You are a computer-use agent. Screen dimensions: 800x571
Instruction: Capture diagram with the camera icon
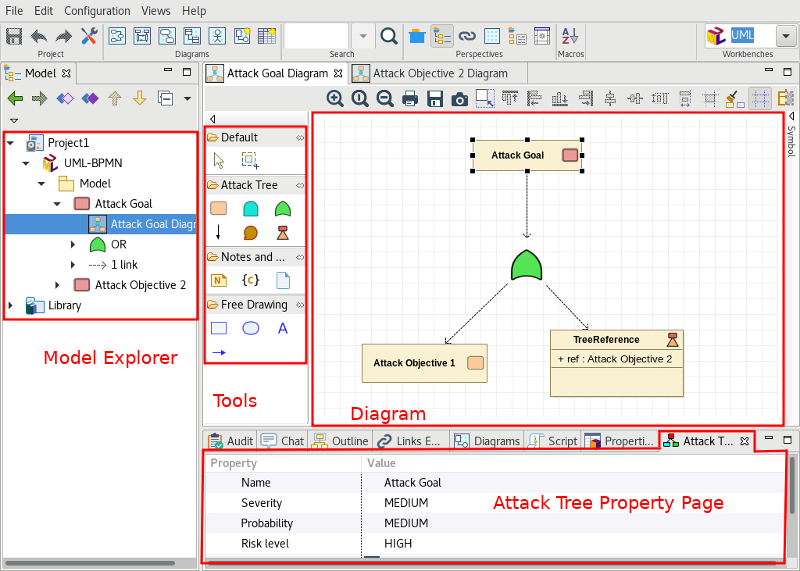point(460,98)
